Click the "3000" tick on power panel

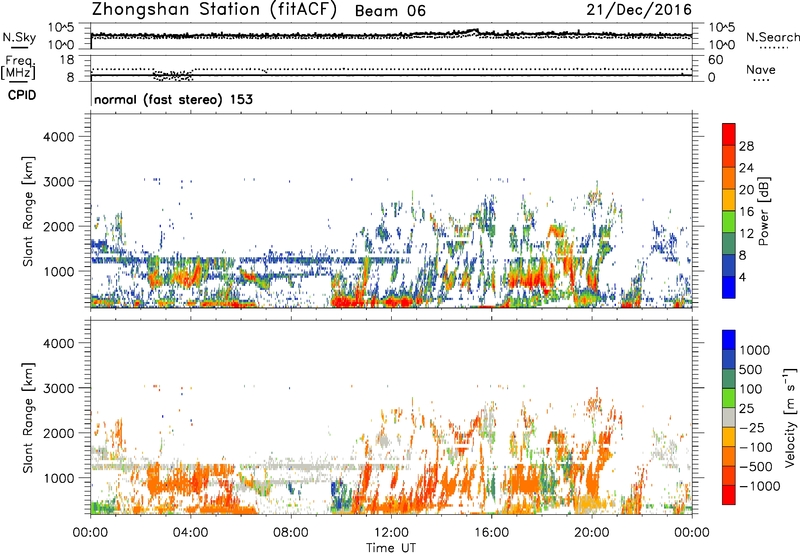59,182
